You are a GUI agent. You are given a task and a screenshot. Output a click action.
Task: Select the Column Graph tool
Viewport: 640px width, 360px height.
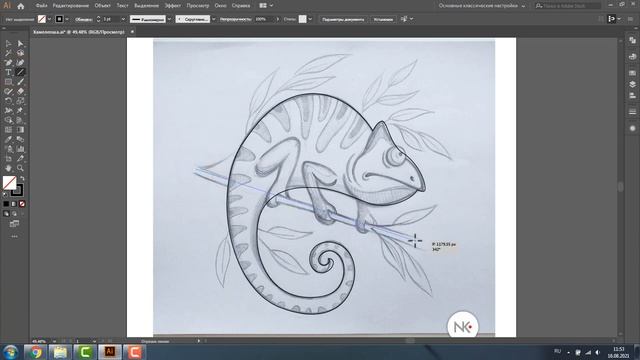click(x=20, y=149)
